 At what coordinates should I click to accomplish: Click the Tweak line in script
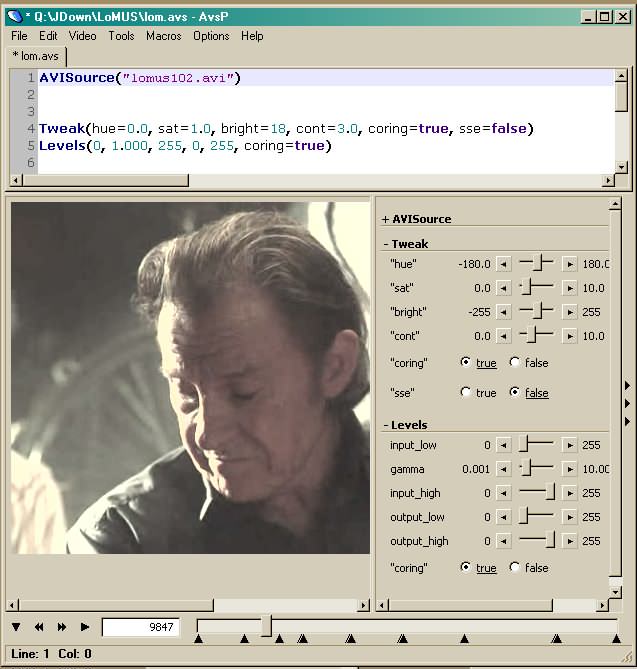(286, 128)
